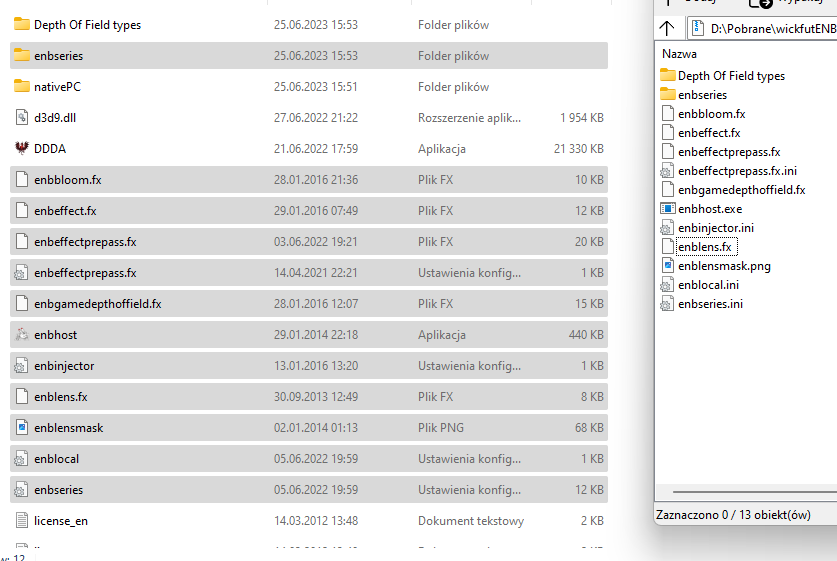Image resolution: width=837 pixels, height=561 pixels.
Task: Click the enbinjector config gear icon in Explorer
Action: click(x=21, y=366)
